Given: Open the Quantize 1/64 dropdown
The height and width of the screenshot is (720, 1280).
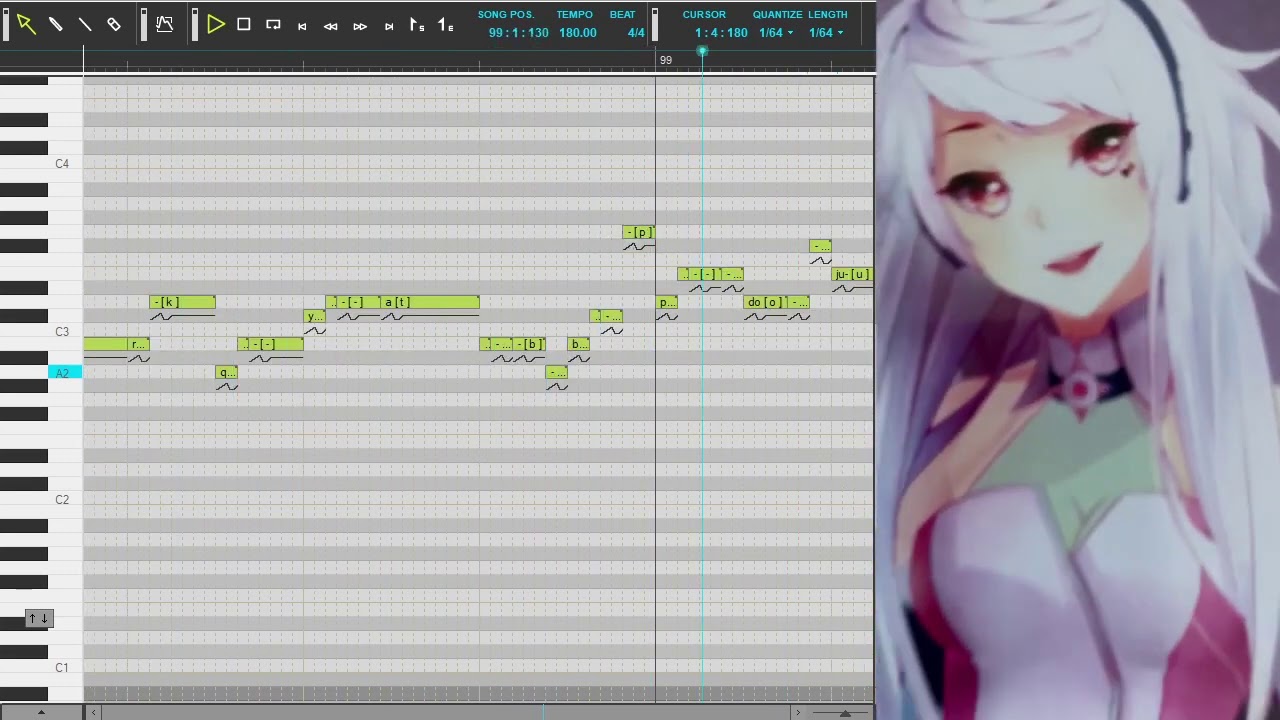Looking at the screenshot, I should tap(776, 33).
